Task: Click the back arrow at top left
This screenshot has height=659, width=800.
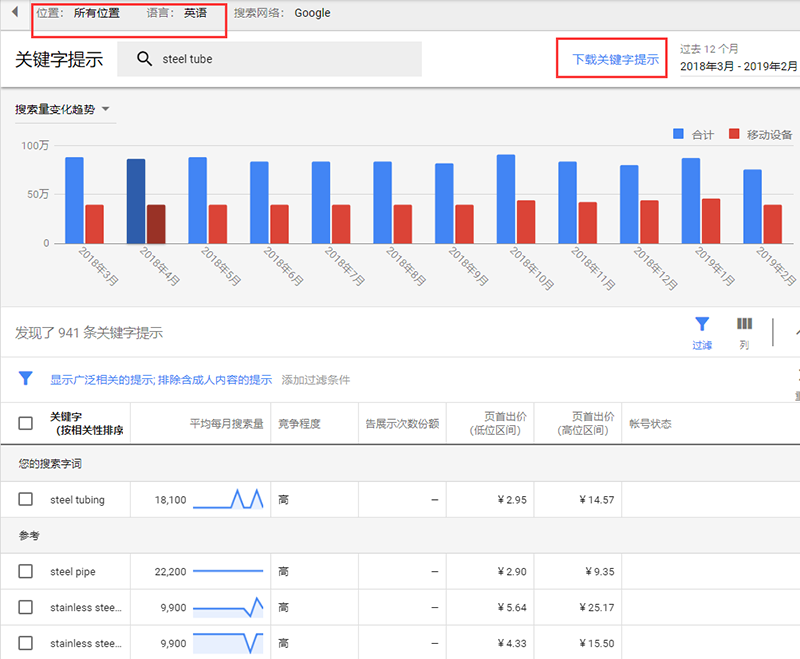Action: (15, 13)
